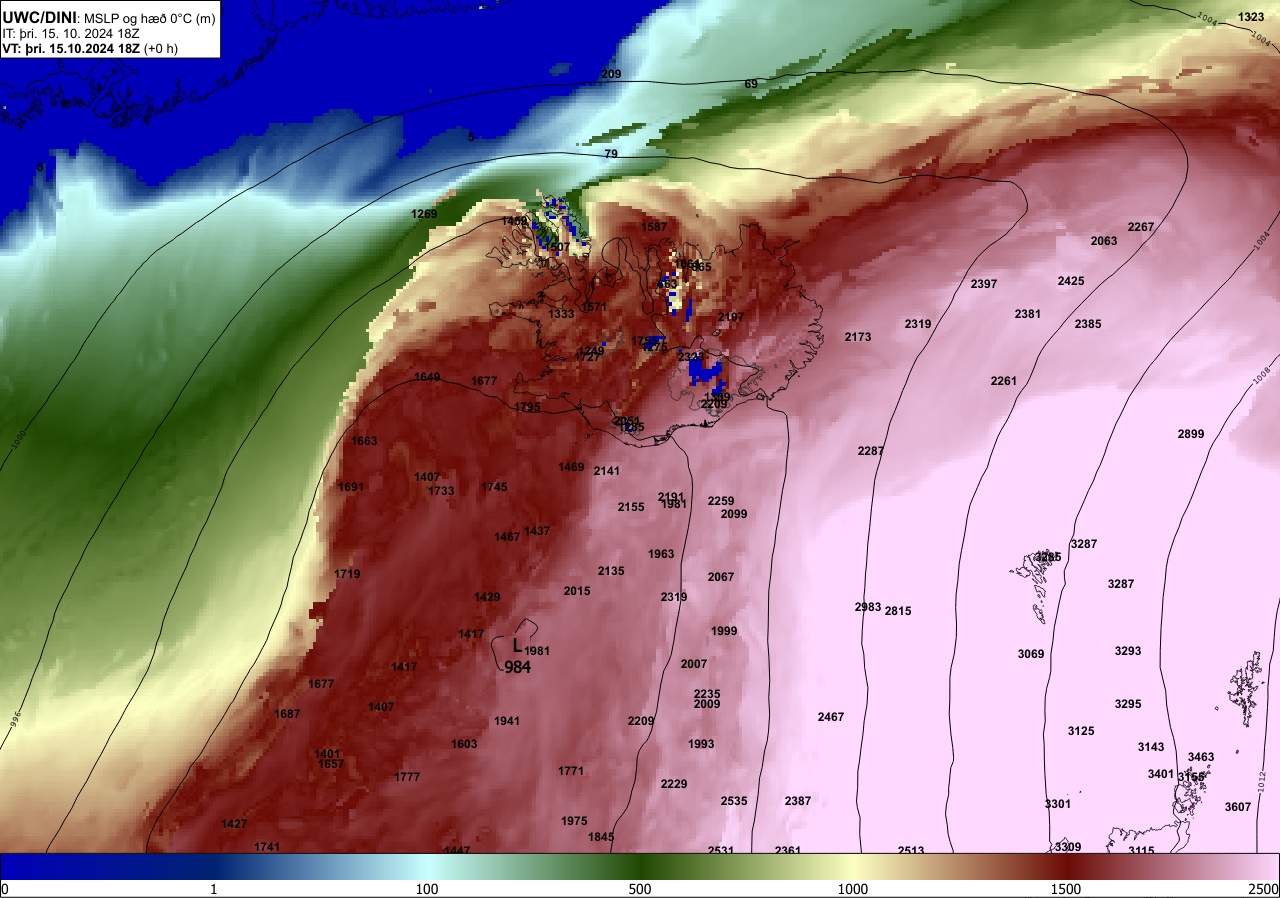This screenshot has height=898, width=1280.
Task: Click the map value 1795
Action: coord(528,407)
